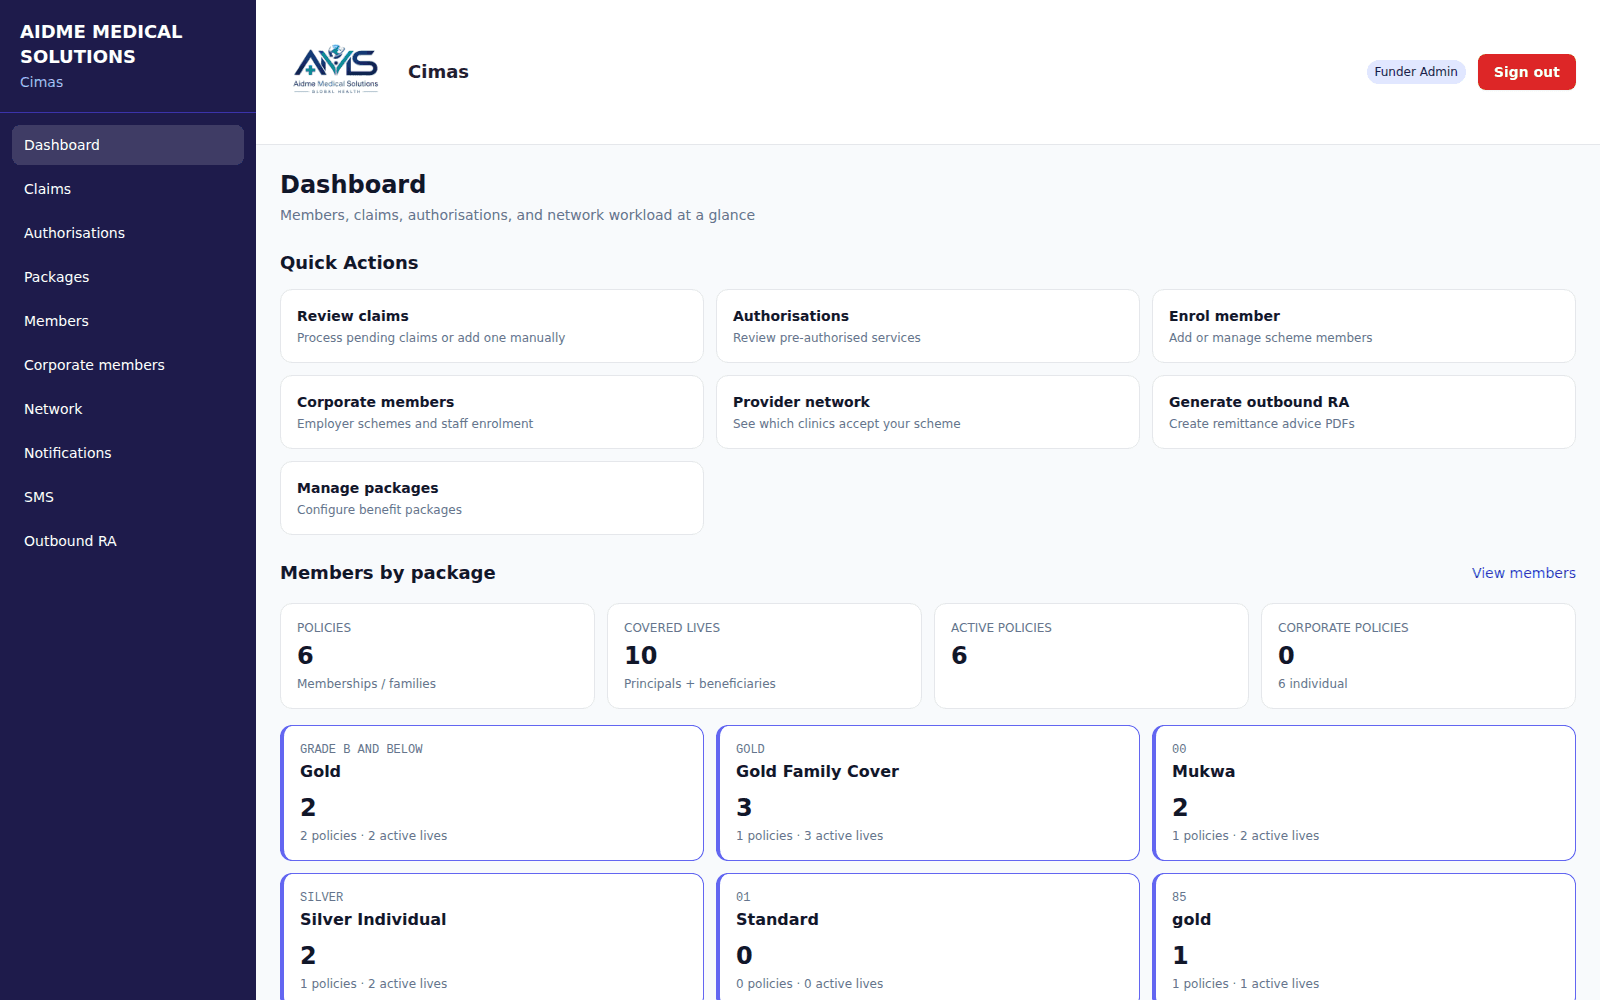Select the Provider network quick action
The image size is (1600, 1000).
pos(928,412)
